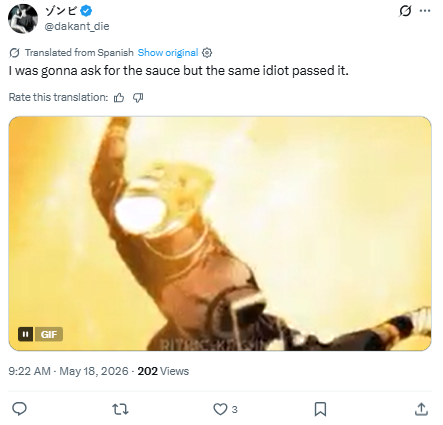This screenshot has height=425, width=443.
Task: Show original Spanish text
Action: (x=168, y=53)
